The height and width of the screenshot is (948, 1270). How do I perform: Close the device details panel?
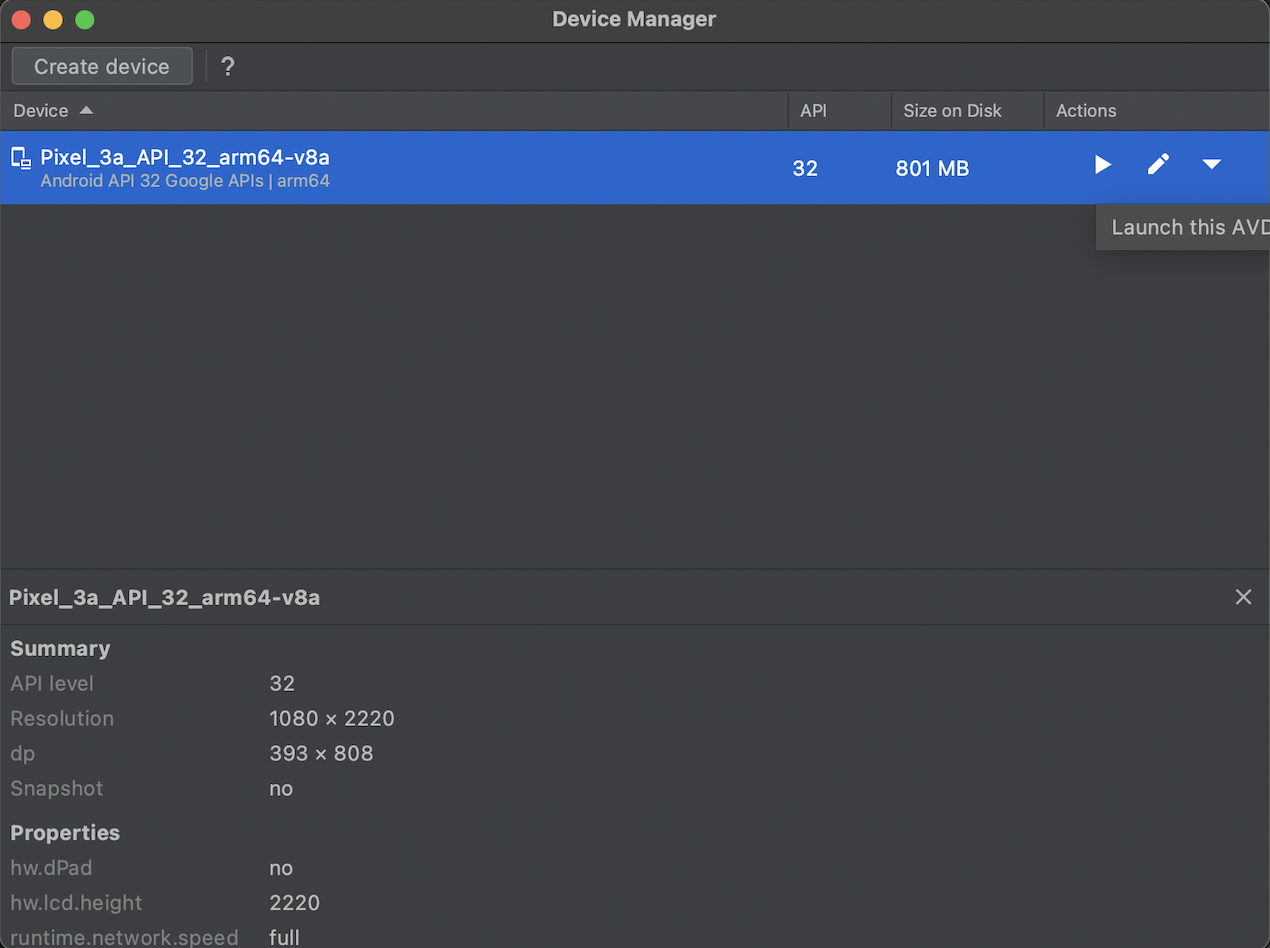[x=1243, y=597]
